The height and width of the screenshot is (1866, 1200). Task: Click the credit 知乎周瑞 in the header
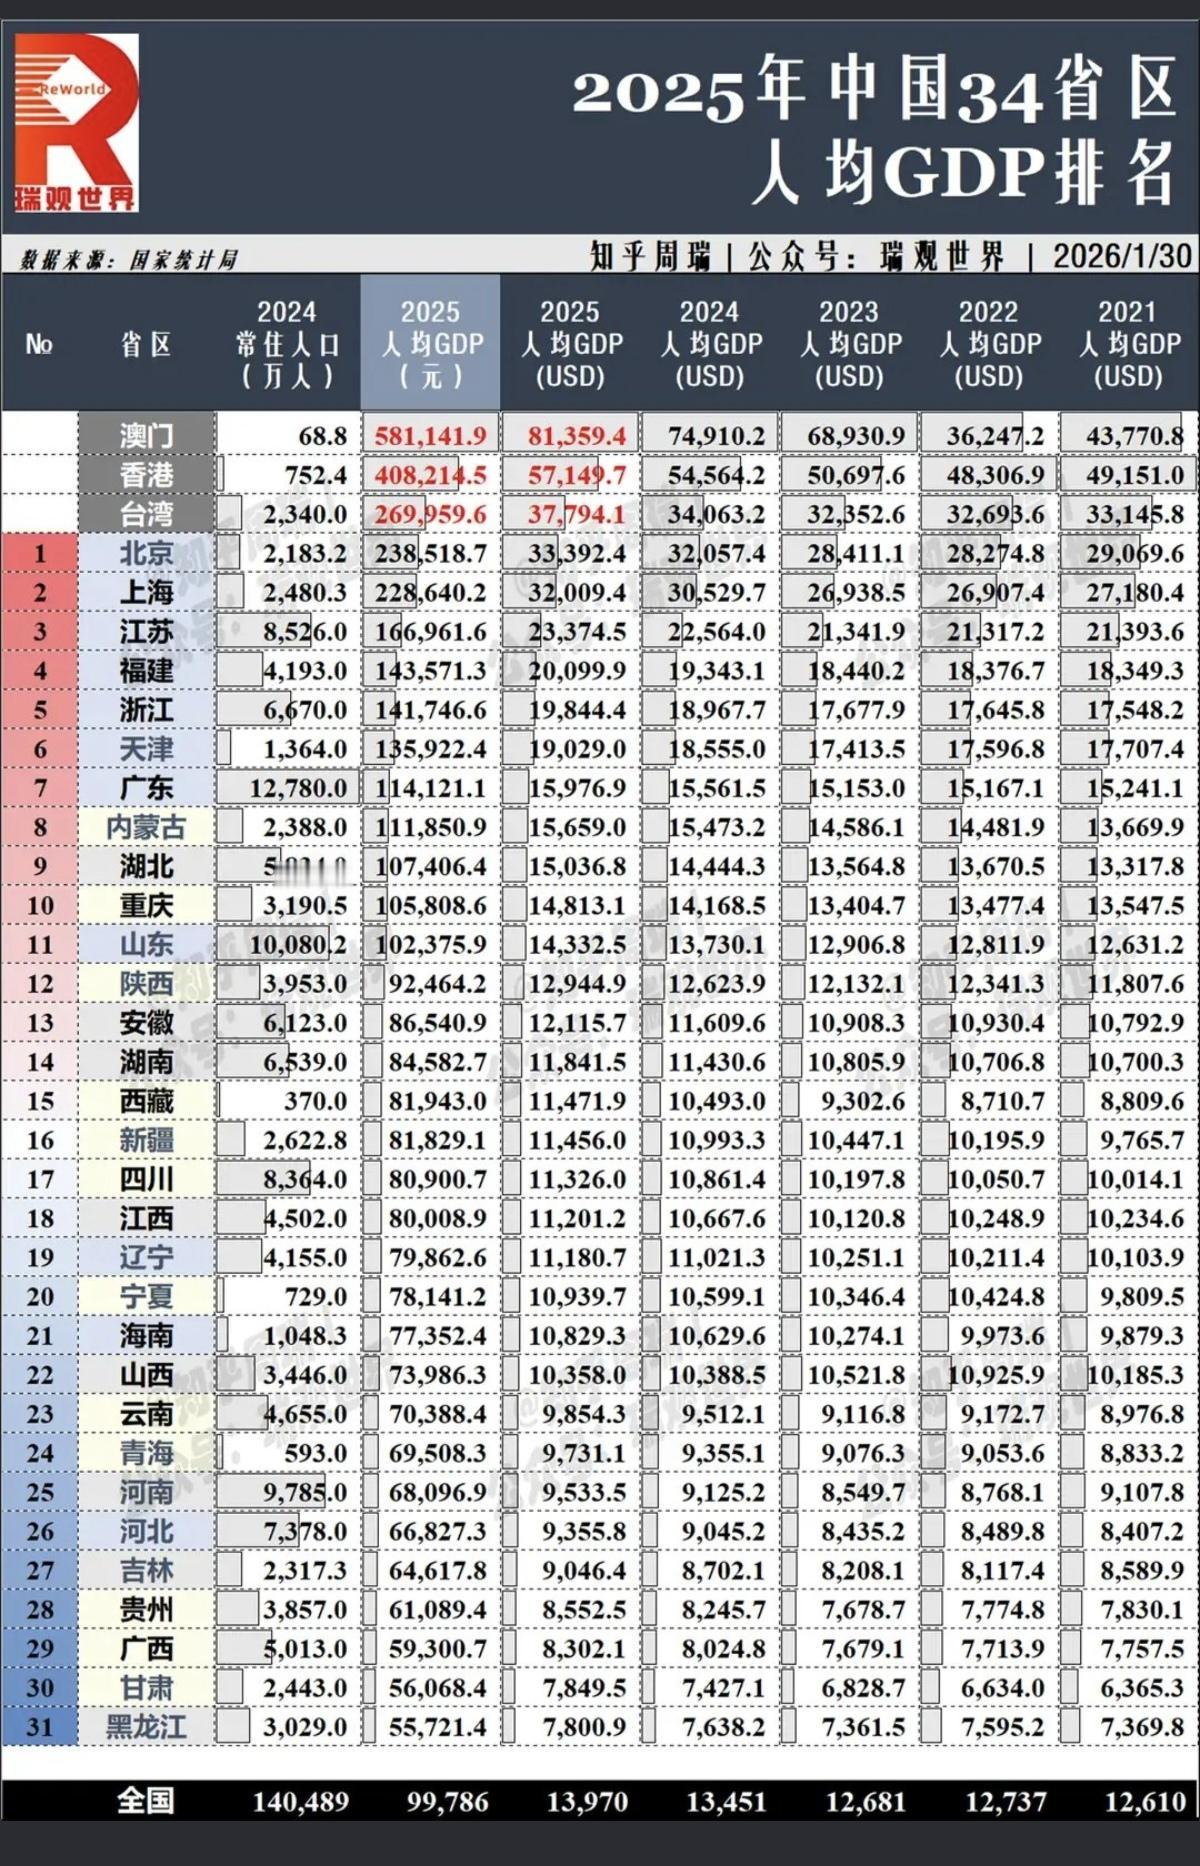pyautogui.click(x=650, y=257)
